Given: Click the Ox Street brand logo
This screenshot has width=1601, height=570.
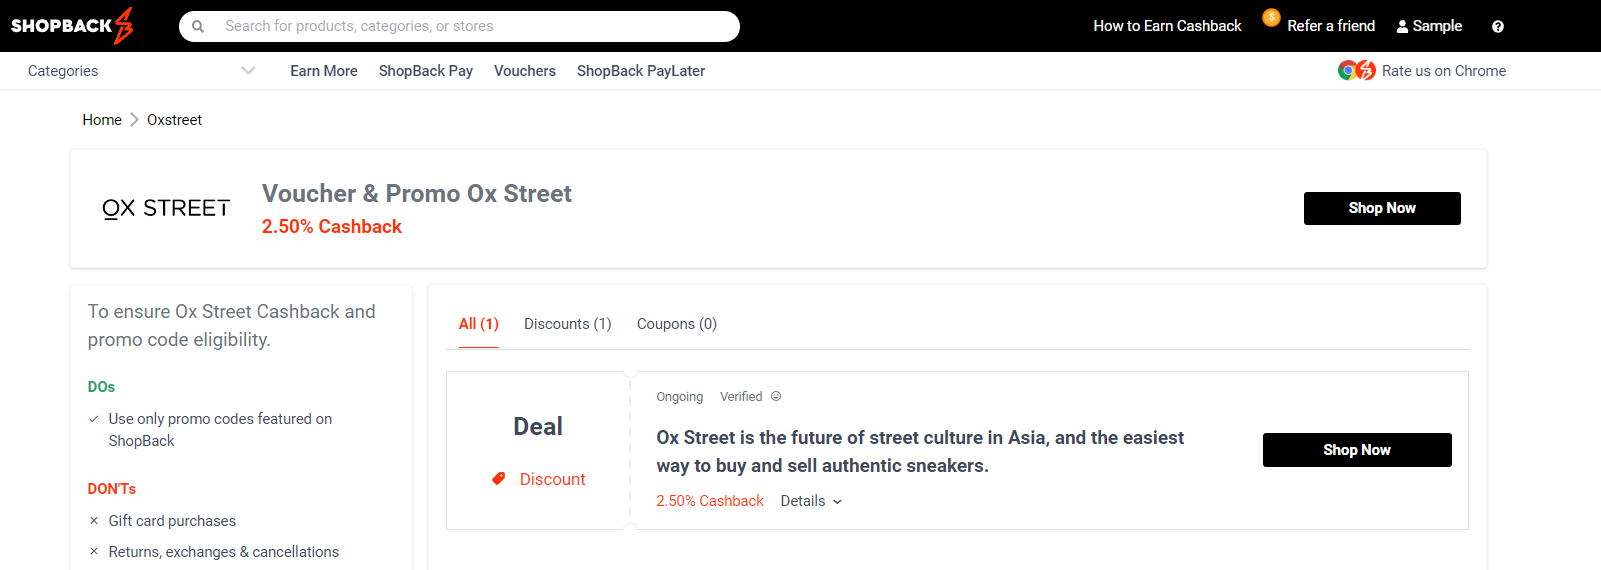Looking at the screenshot, I should pyautogui.click(x=166, y=208).
